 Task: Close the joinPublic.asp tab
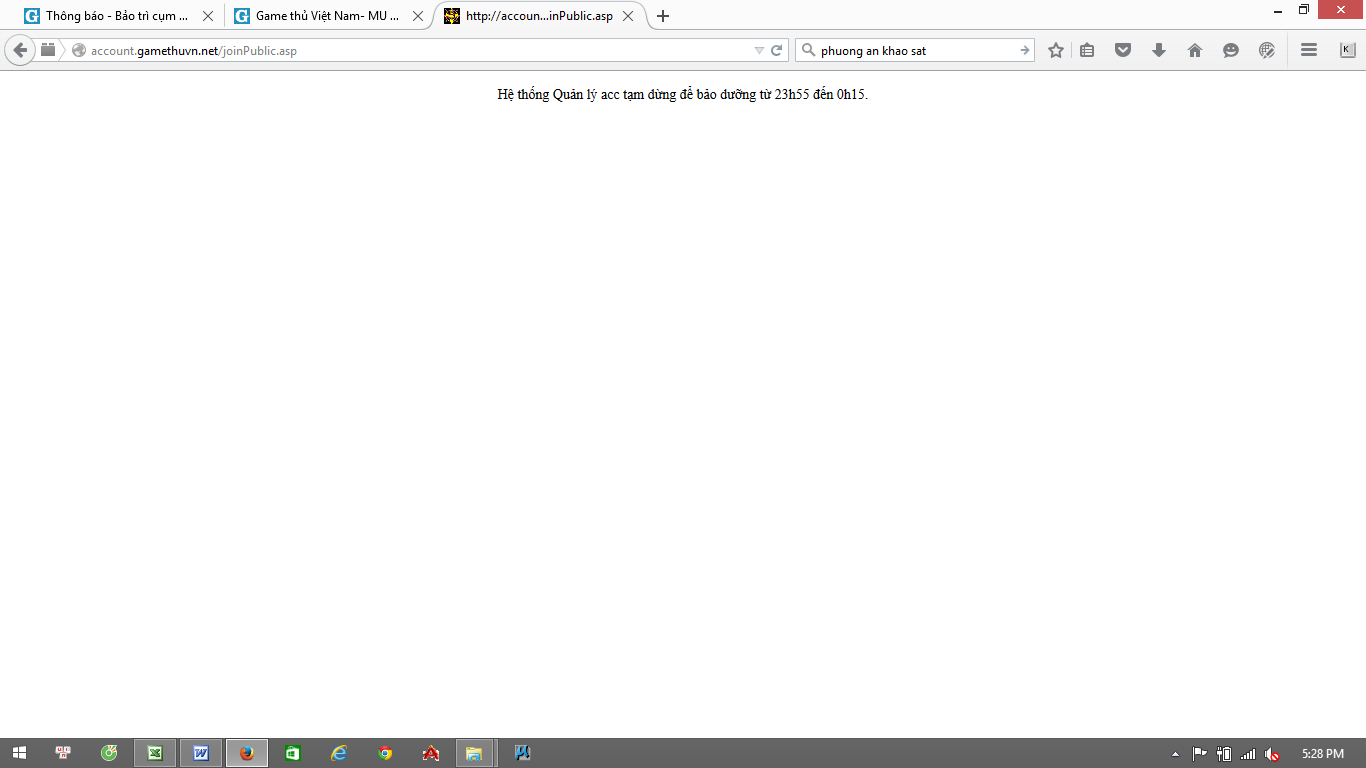628,16
